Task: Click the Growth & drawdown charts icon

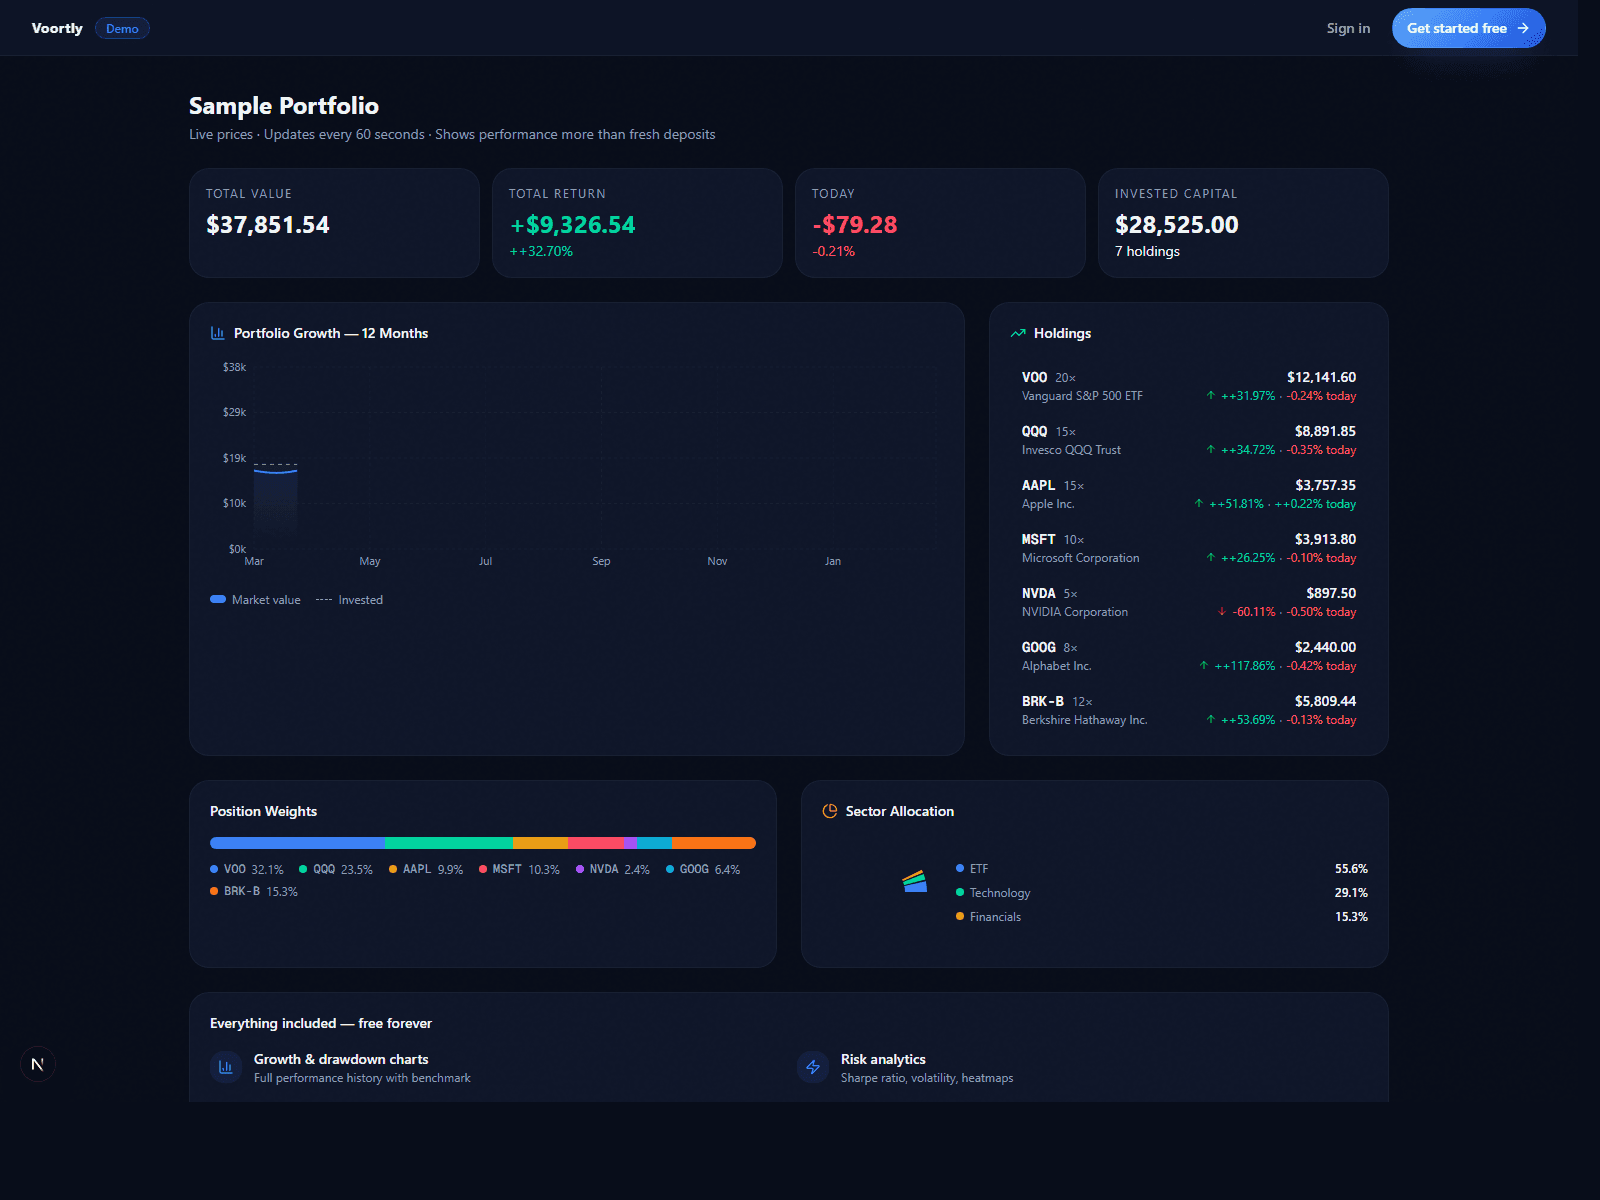Action: click(224, 1067)
